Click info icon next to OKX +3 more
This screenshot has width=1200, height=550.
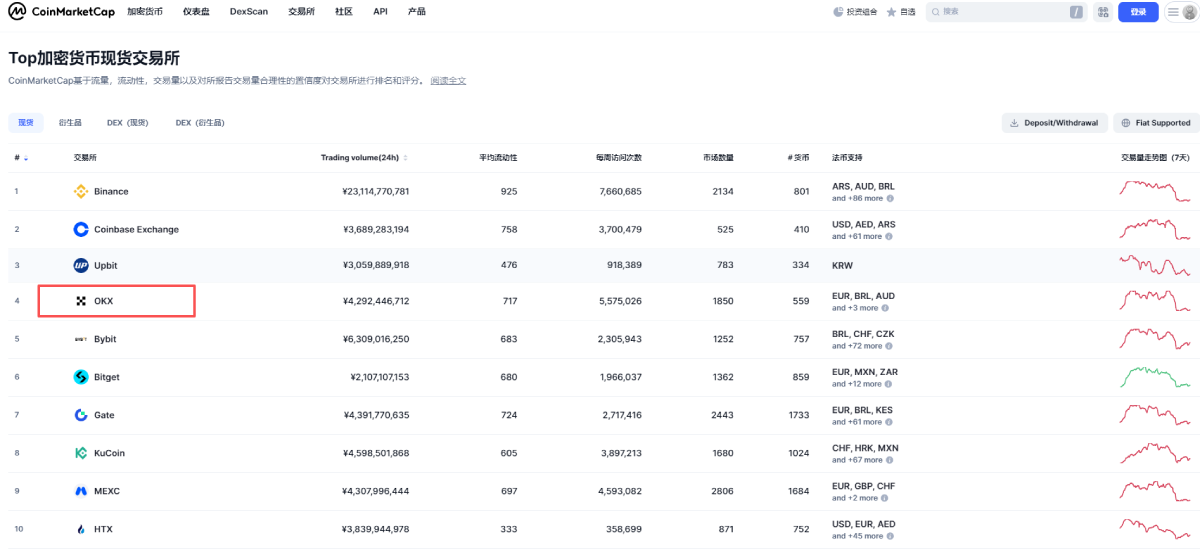(886, 308)
